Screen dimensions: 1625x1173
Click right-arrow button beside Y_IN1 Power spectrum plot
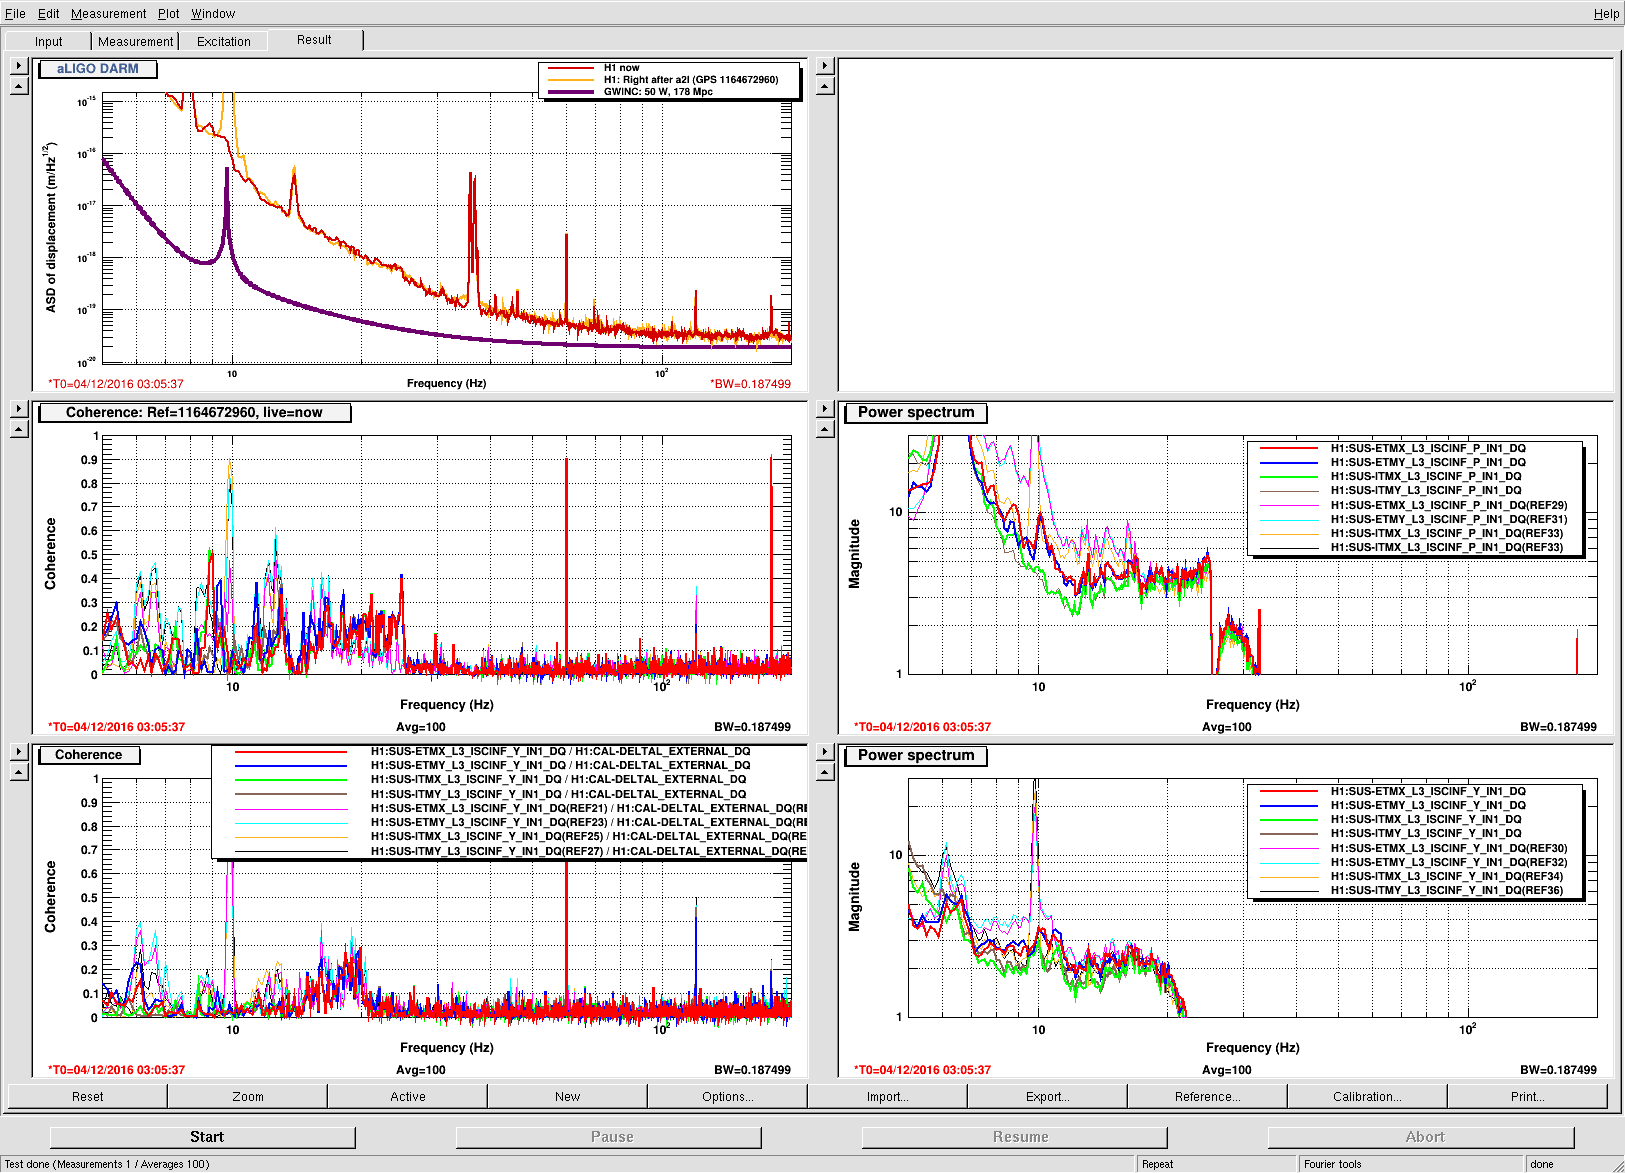825,752
